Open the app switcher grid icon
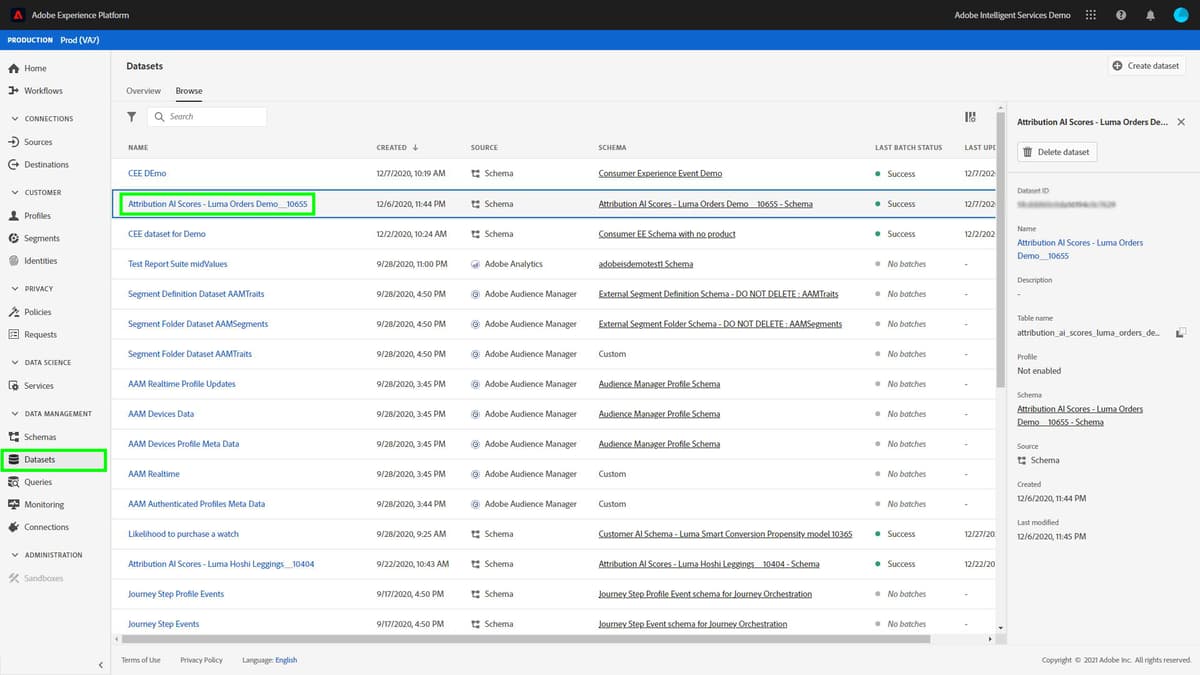Image resolution: width=1200 pixels, height=675 pixels. pos(1091,14)
